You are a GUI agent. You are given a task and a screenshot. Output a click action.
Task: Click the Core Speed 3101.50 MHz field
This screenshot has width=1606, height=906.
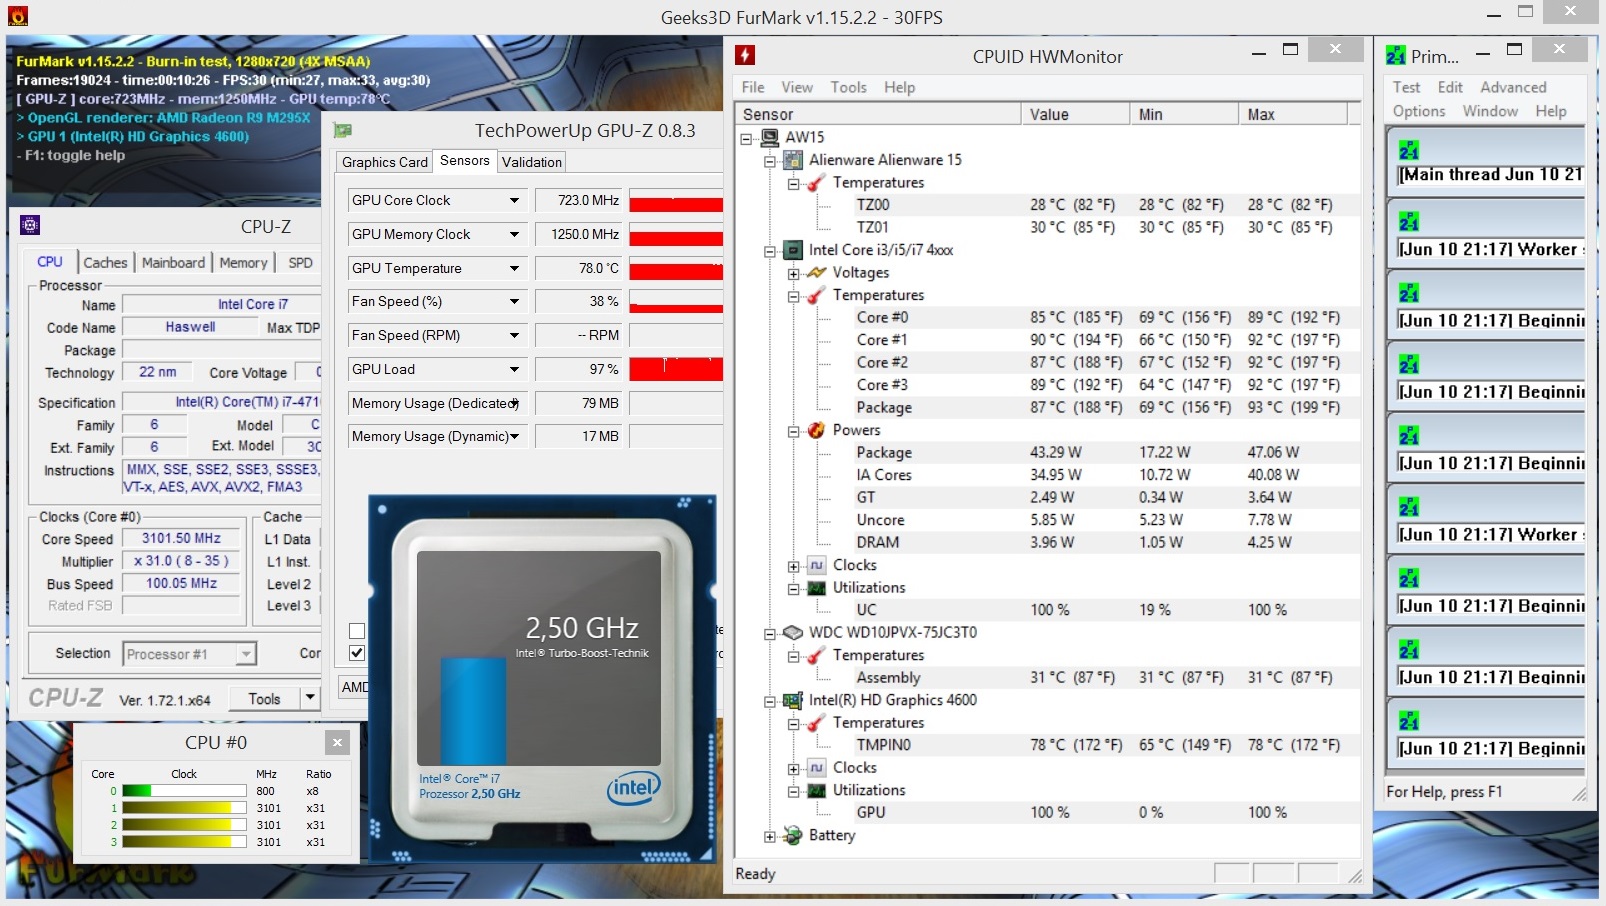click(181, 538)
